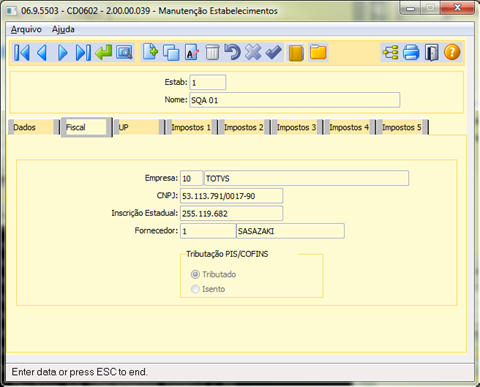Open the hierarchy tree icon
Screen dimensions: 480x387
pyautogui.click(x=390, y=53)
